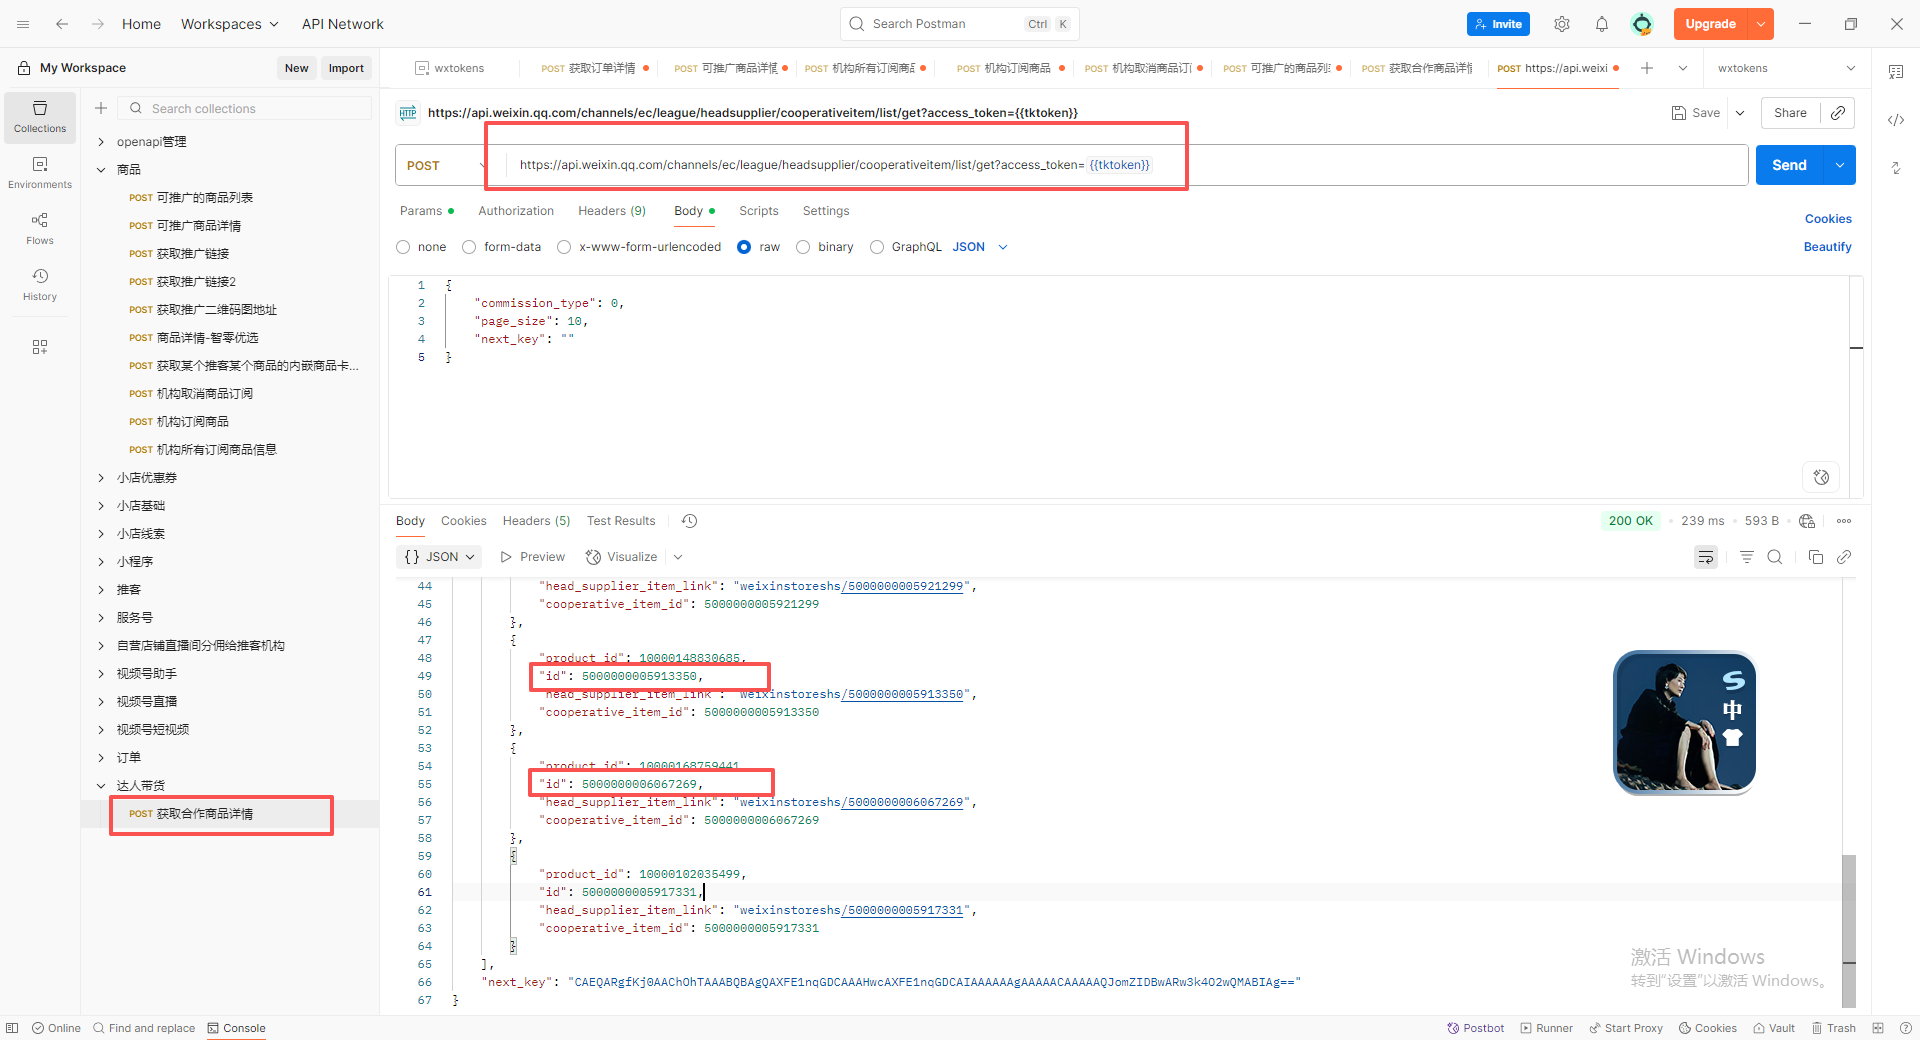This screenshot has width=1920, height=1040.
Task: Expand the openapi管理 collection
Action: click(x=101, y=142)
